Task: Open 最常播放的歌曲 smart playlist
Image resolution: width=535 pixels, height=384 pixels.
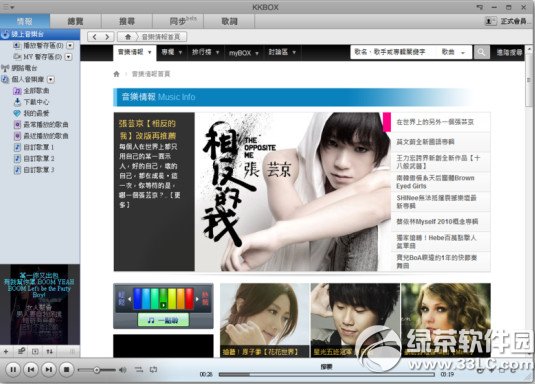Action: click(x=46, y=124)
